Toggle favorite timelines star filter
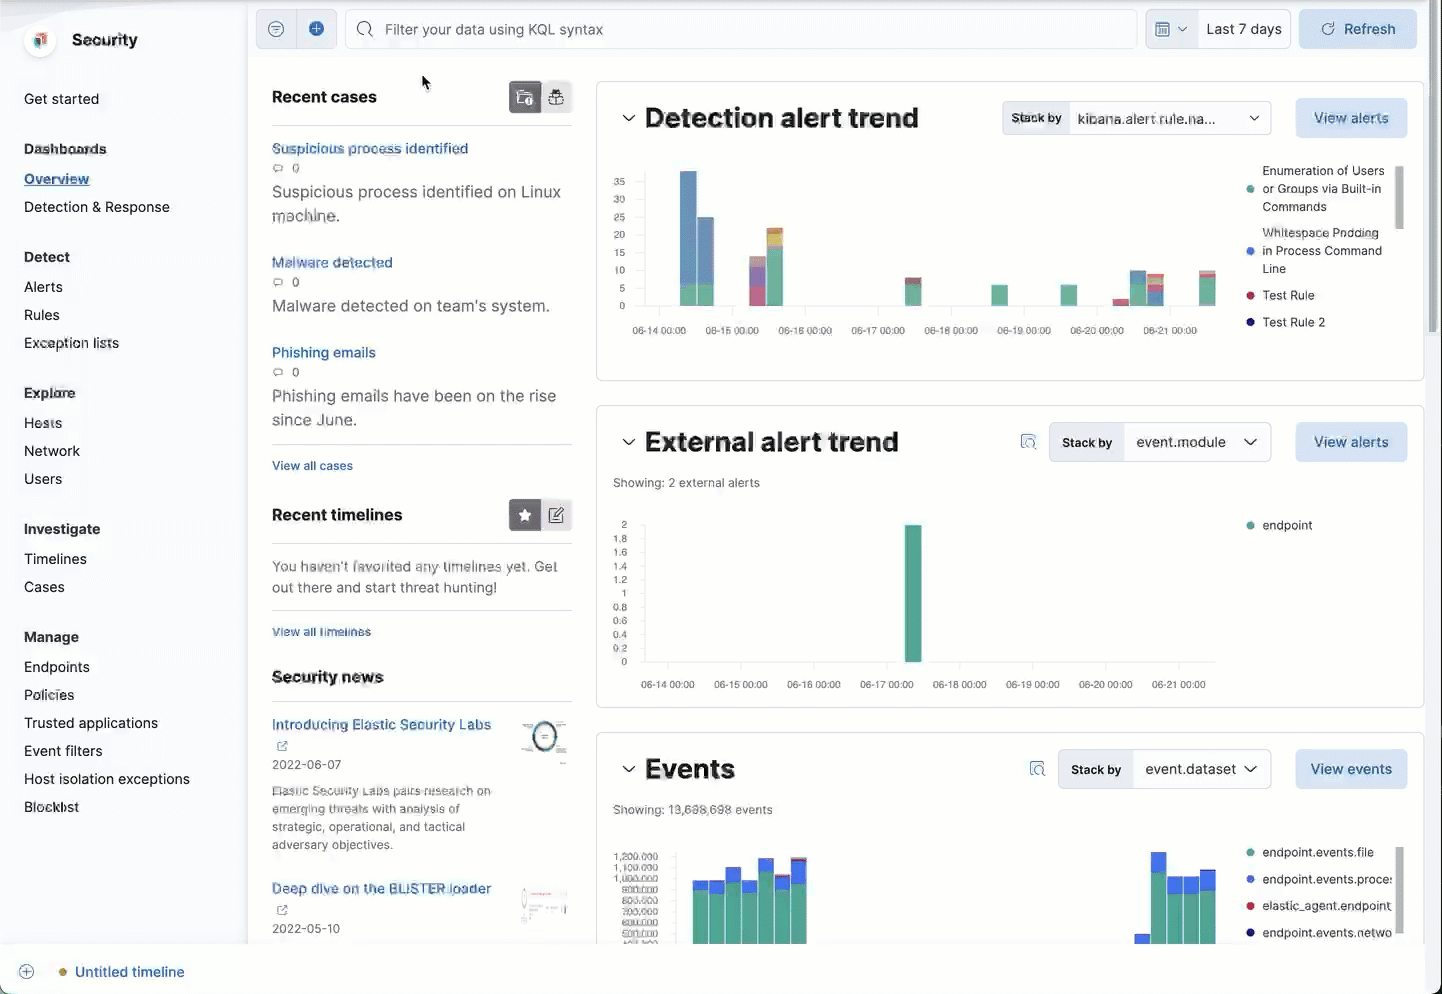This screenshot has width=1442, height=994. point(525,515)
